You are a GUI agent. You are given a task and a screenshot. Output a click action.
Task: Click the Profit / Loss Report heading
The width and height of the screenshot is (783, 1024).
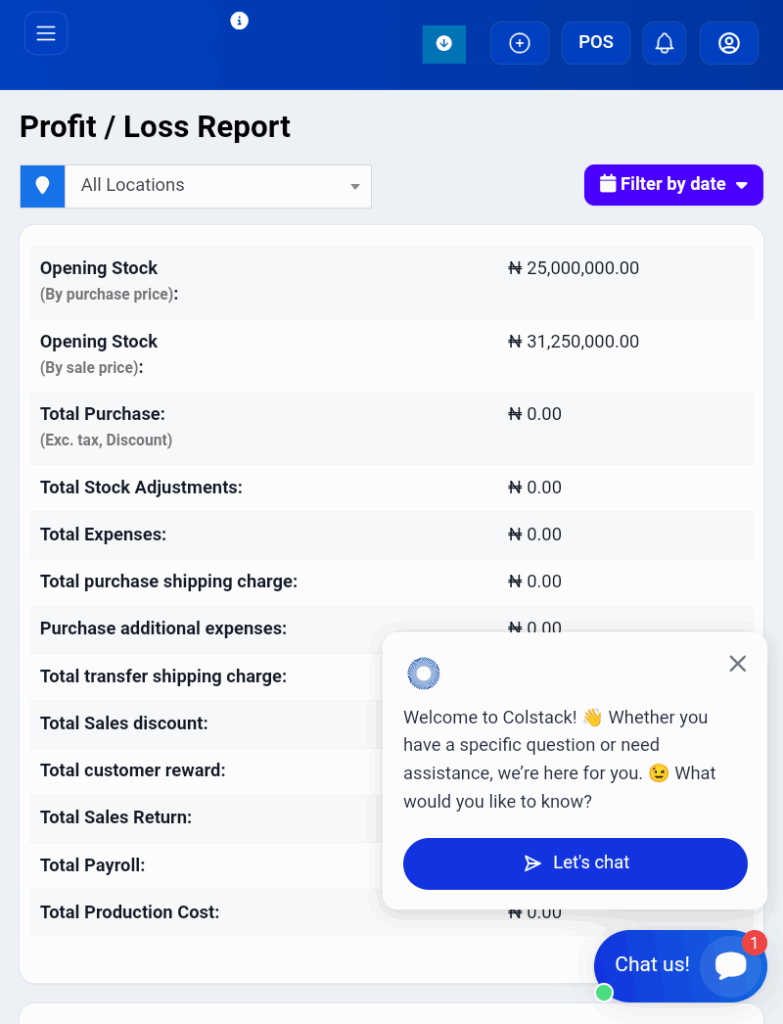click(x=155, y=127)
